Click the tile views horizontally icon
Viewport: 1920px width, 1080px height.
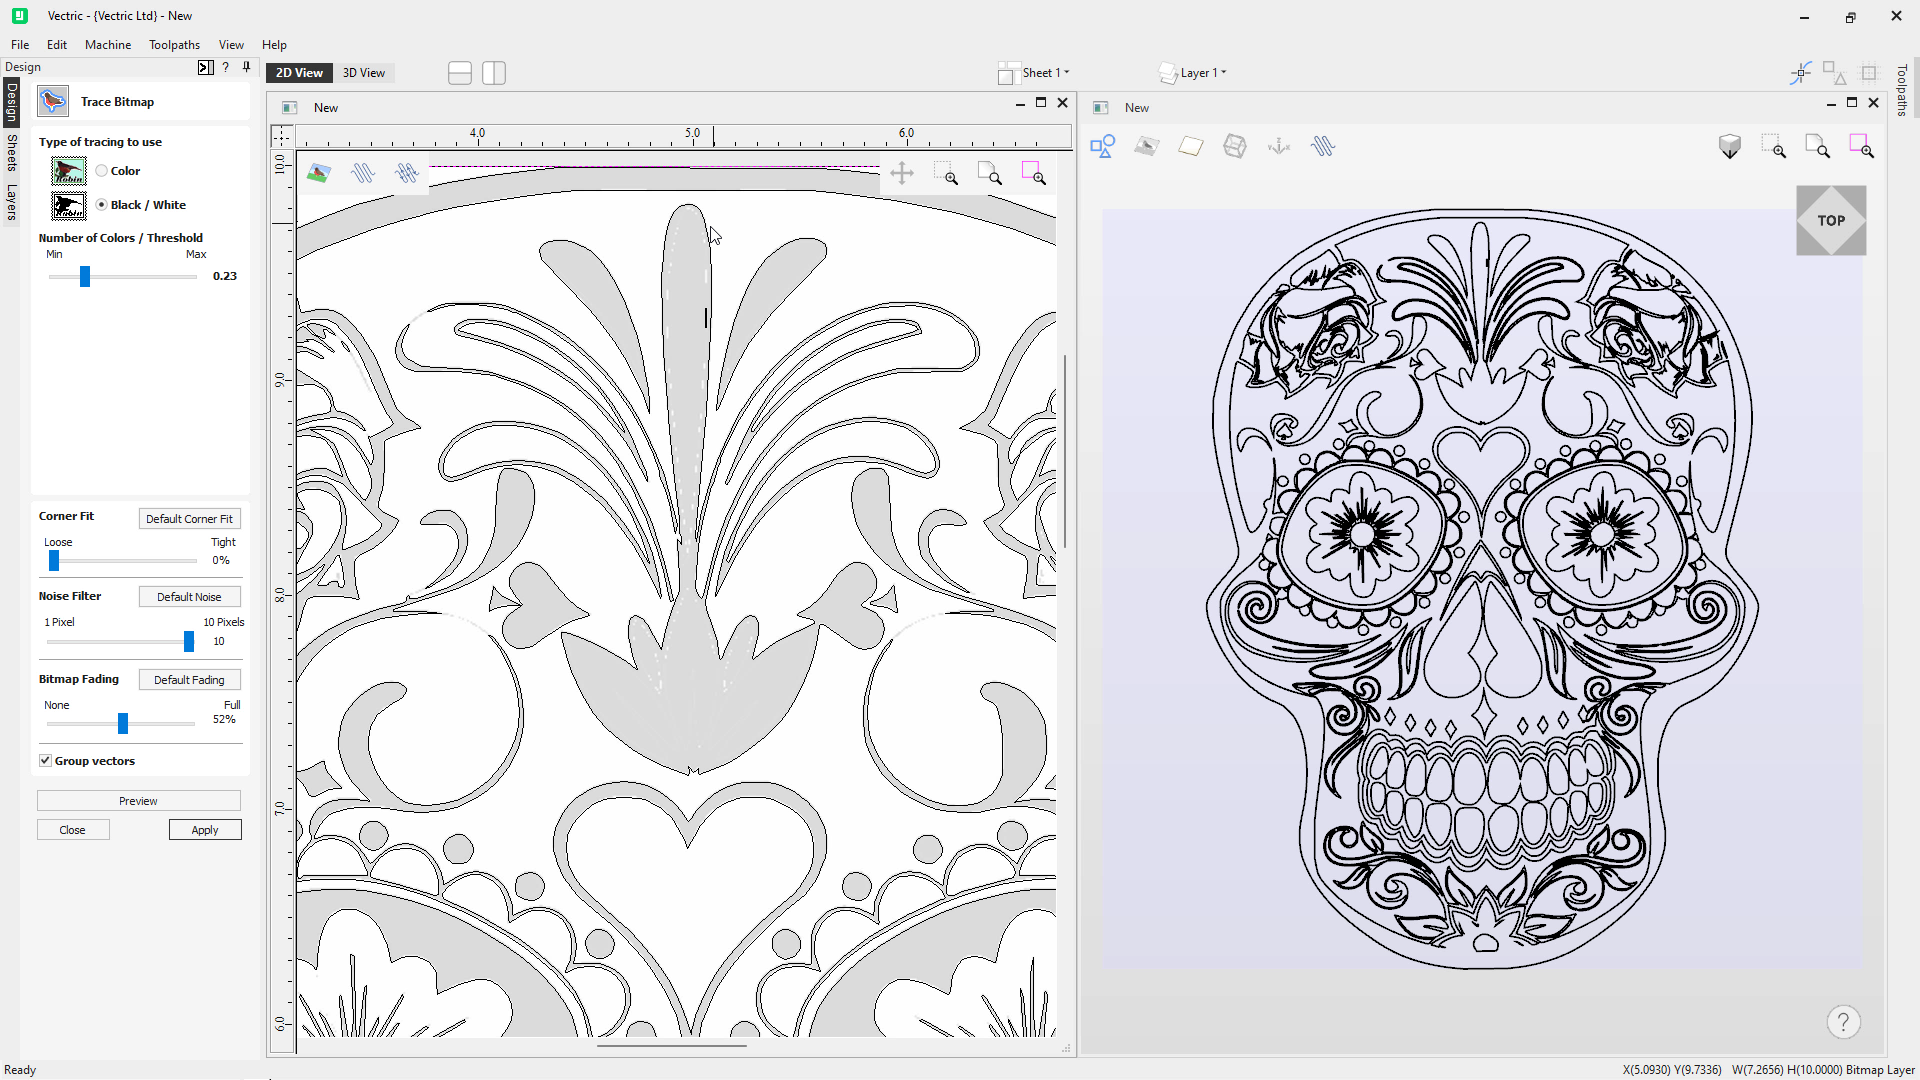click(x=460, y=73)
